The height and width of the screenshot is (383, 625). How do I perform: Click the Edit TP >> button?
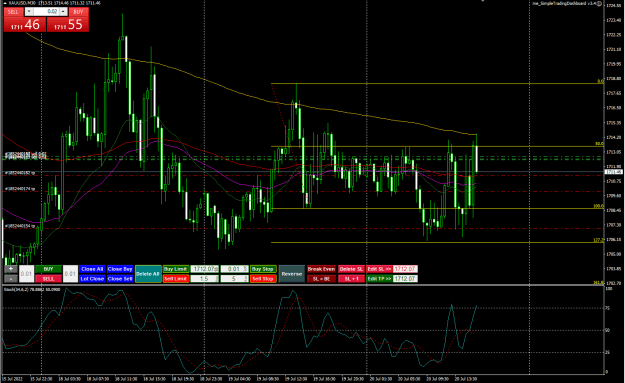379,279
